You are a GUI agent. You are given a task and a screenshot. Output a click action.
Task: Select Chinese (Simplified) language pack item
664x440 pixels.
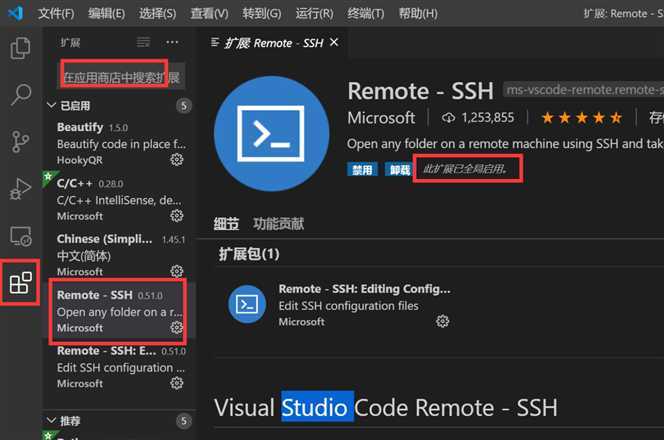pyautogui.click(x=120, y=255)
